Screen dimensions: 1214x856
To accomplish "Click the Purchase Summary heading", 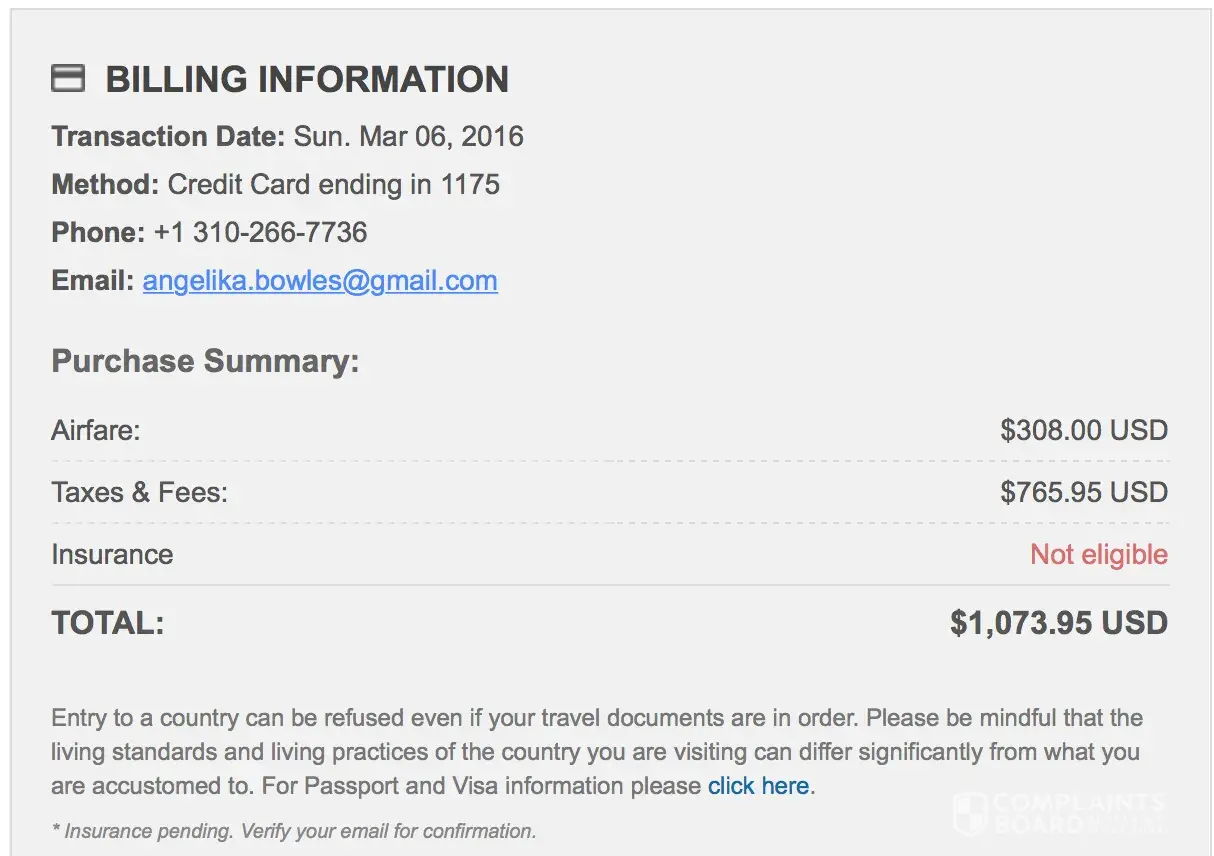I will [x=205, y=361].
